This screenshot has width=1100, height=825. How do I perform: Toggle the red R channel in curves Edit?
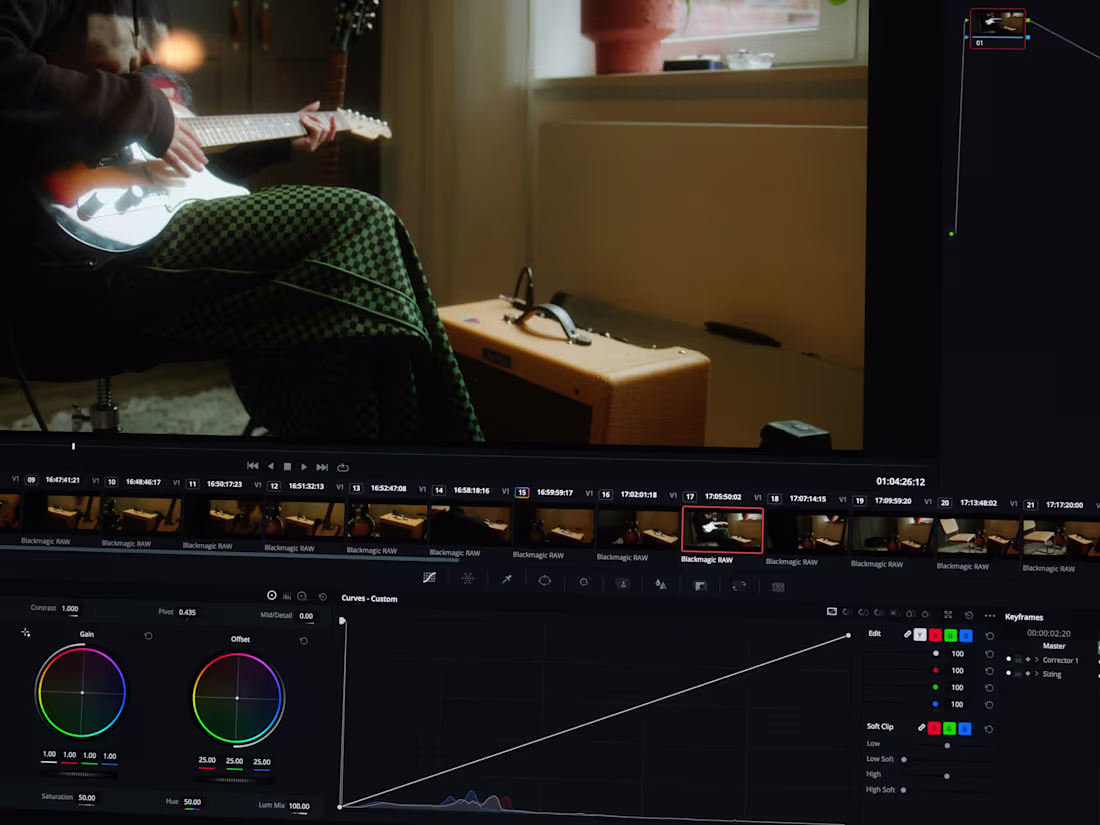[935, 635]
